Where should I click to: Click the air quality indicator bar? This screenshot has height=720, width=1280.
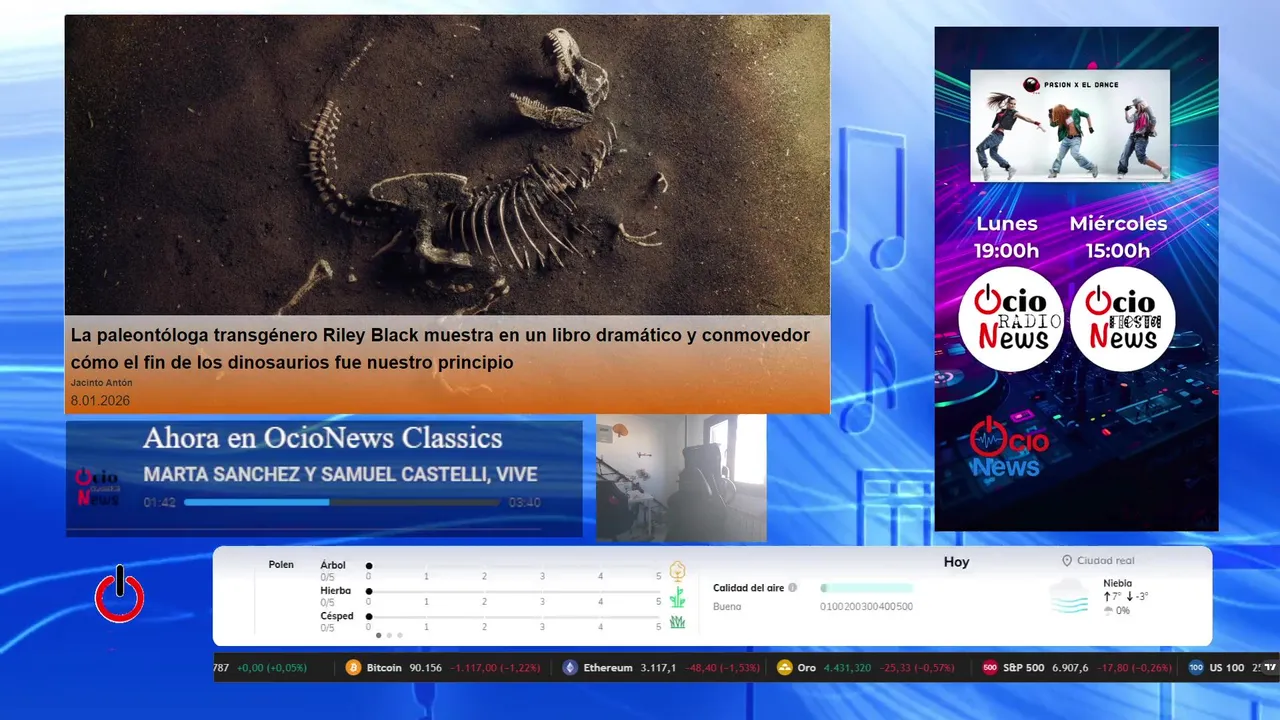click(866, 588)
